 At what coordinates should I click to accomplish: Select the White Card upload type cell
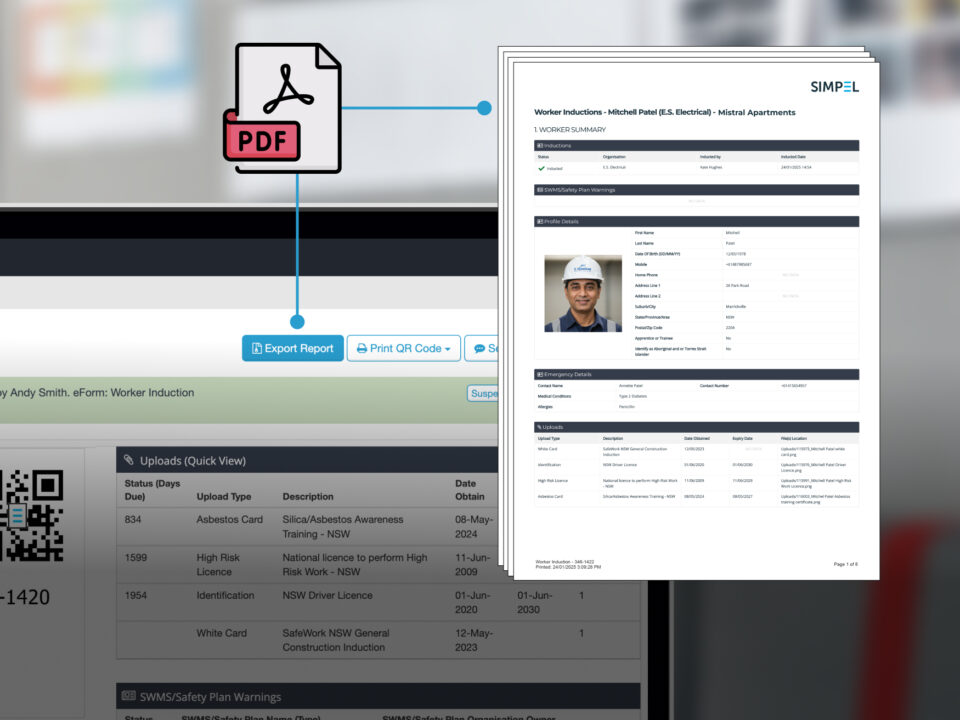tap(221, 633)
